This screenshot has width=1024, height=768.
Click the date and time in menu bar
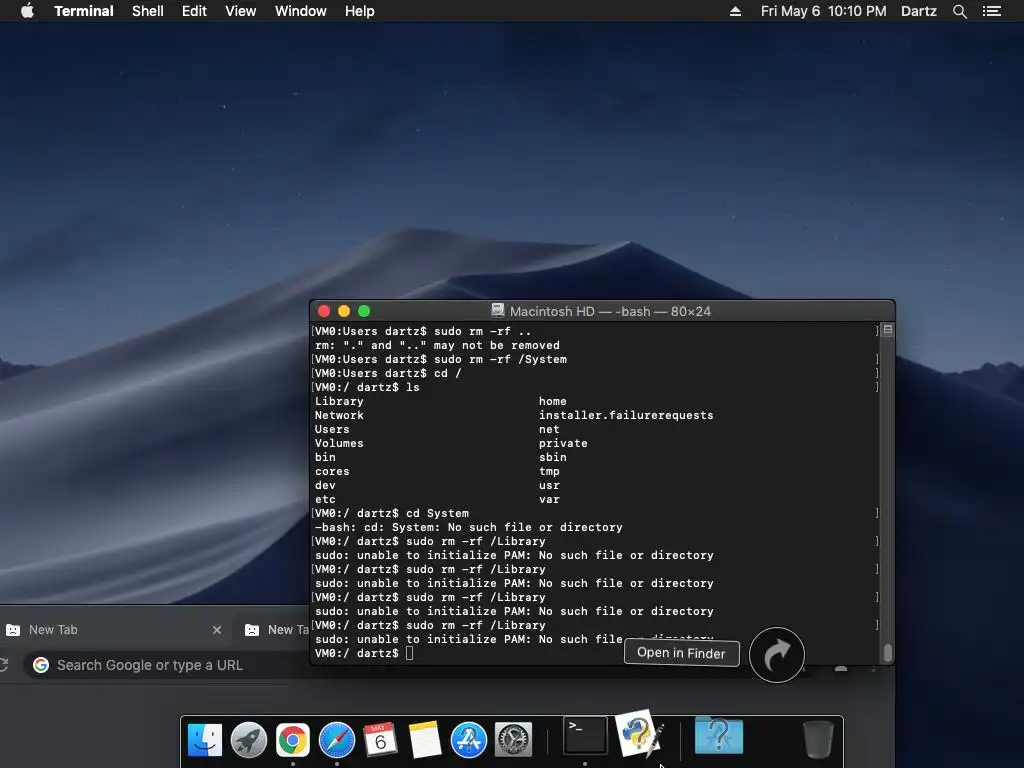824,11
